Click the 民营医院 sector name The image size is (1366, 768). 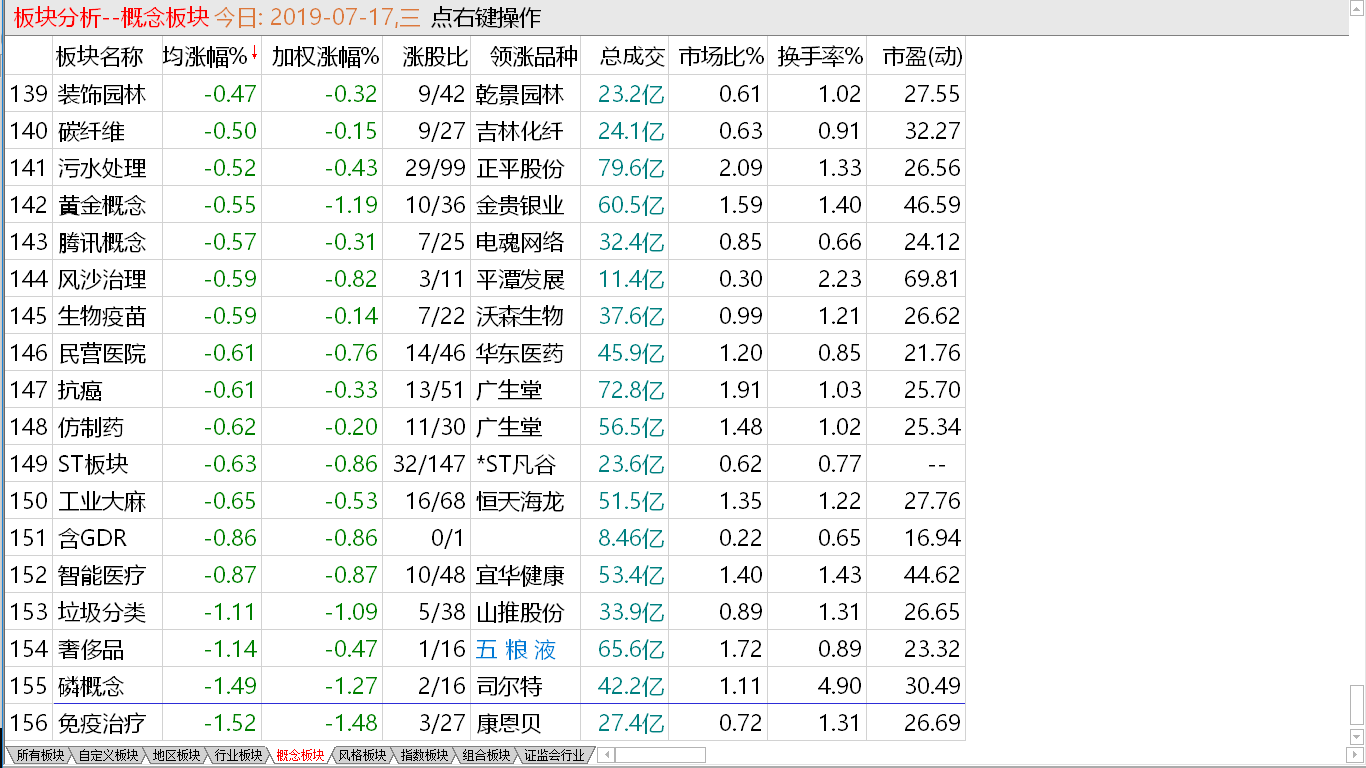tap(102, 353)
